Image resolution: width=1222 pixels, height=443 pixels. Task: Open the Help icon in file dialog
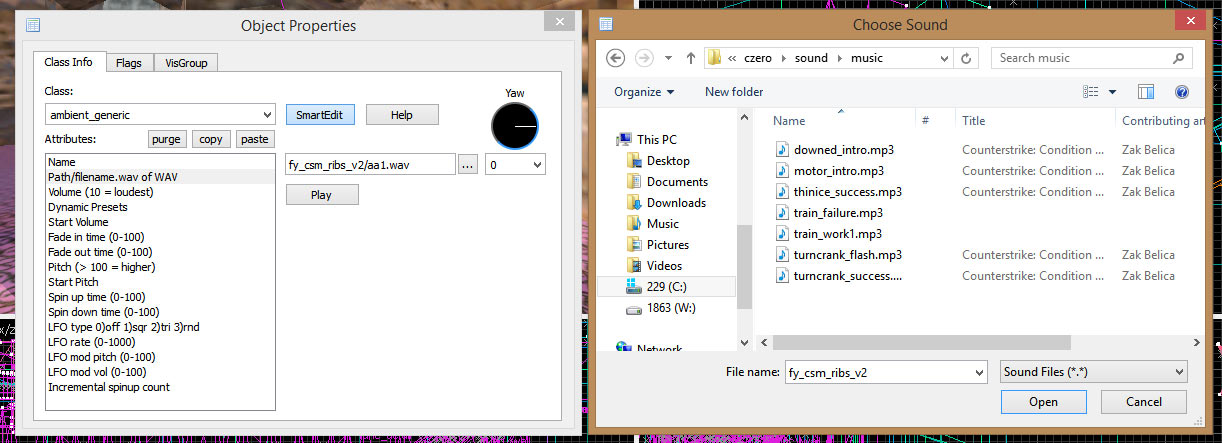tap(1181, 92)
